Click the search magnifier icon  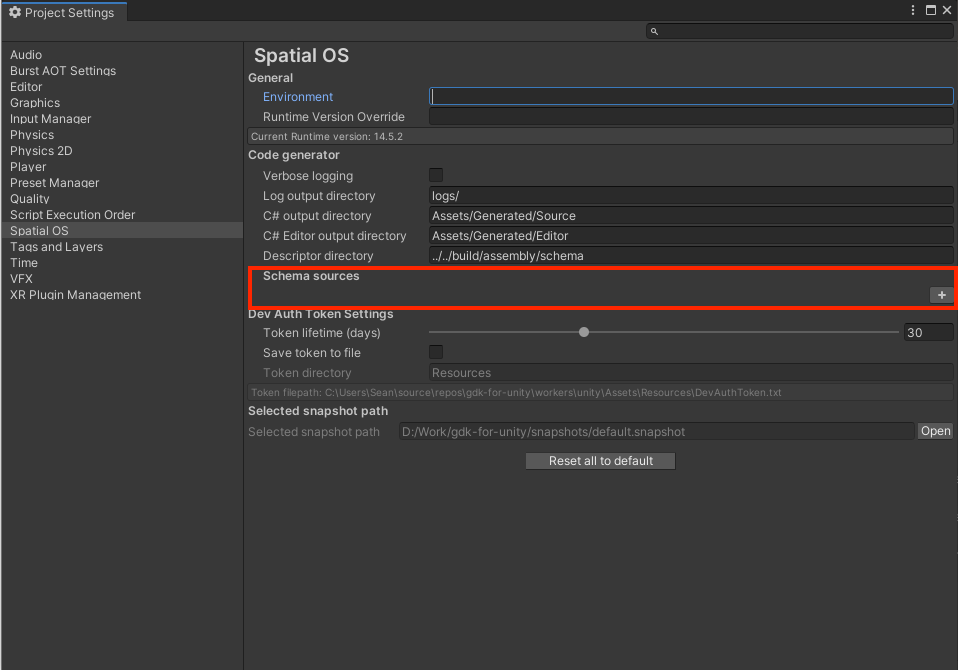coord(654,31)
